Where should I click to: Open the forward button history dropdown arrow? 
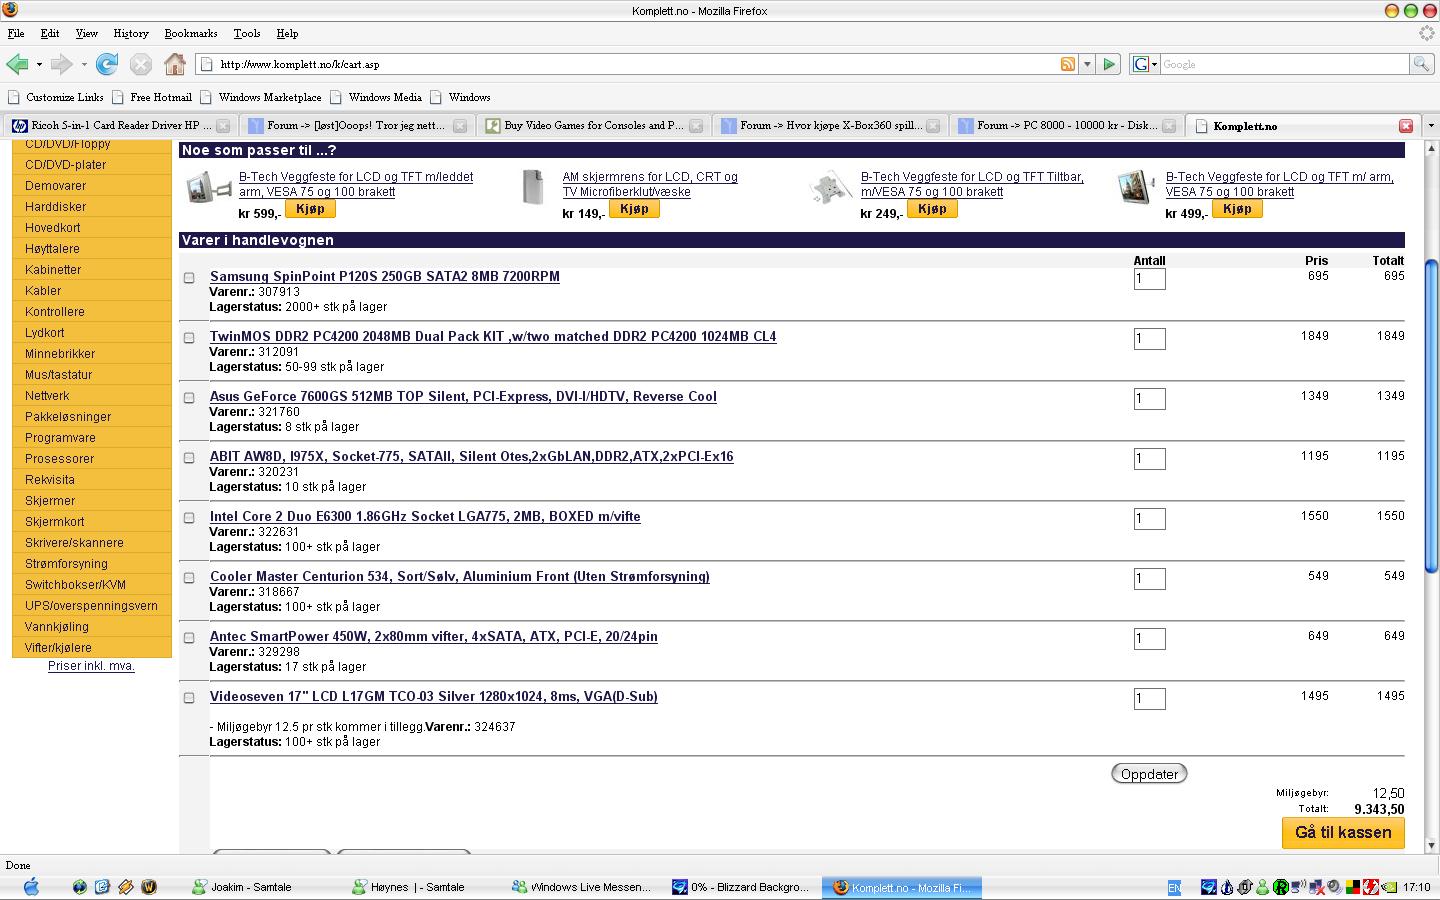coord(84,65)
